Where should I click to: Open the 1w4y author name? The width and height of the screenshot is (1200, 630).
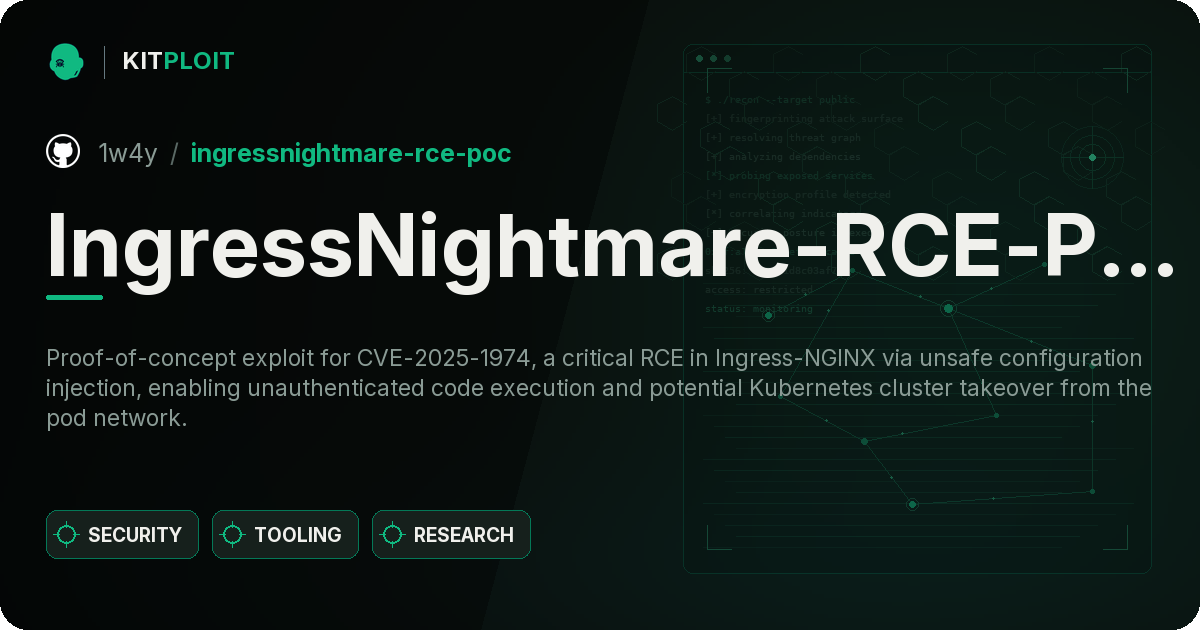point(127,153)
